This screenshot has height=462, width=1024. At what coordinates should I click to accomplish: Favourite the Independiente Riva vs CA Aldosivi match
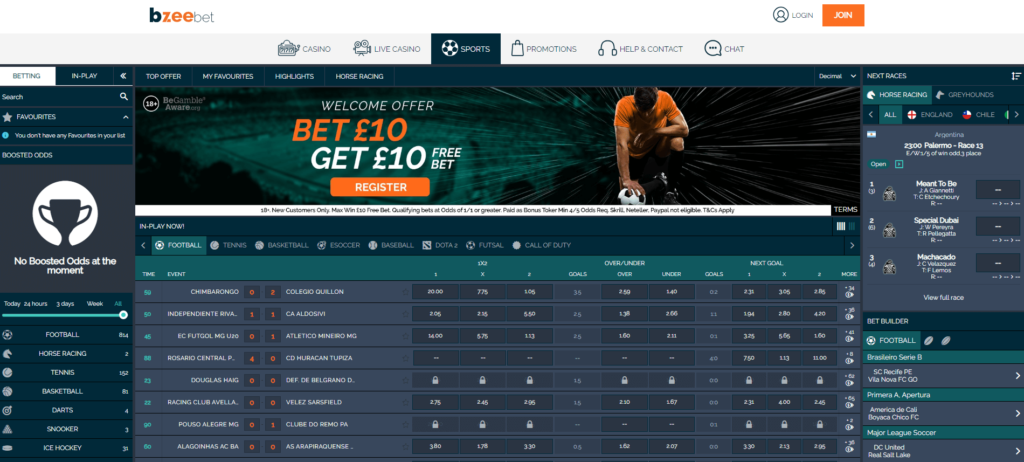[406, 314]
